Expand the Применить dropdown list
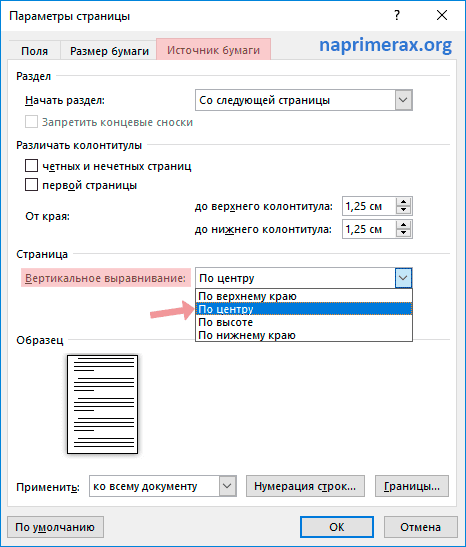The width and height of the screenshot is (466, 547). coord(227,486)
